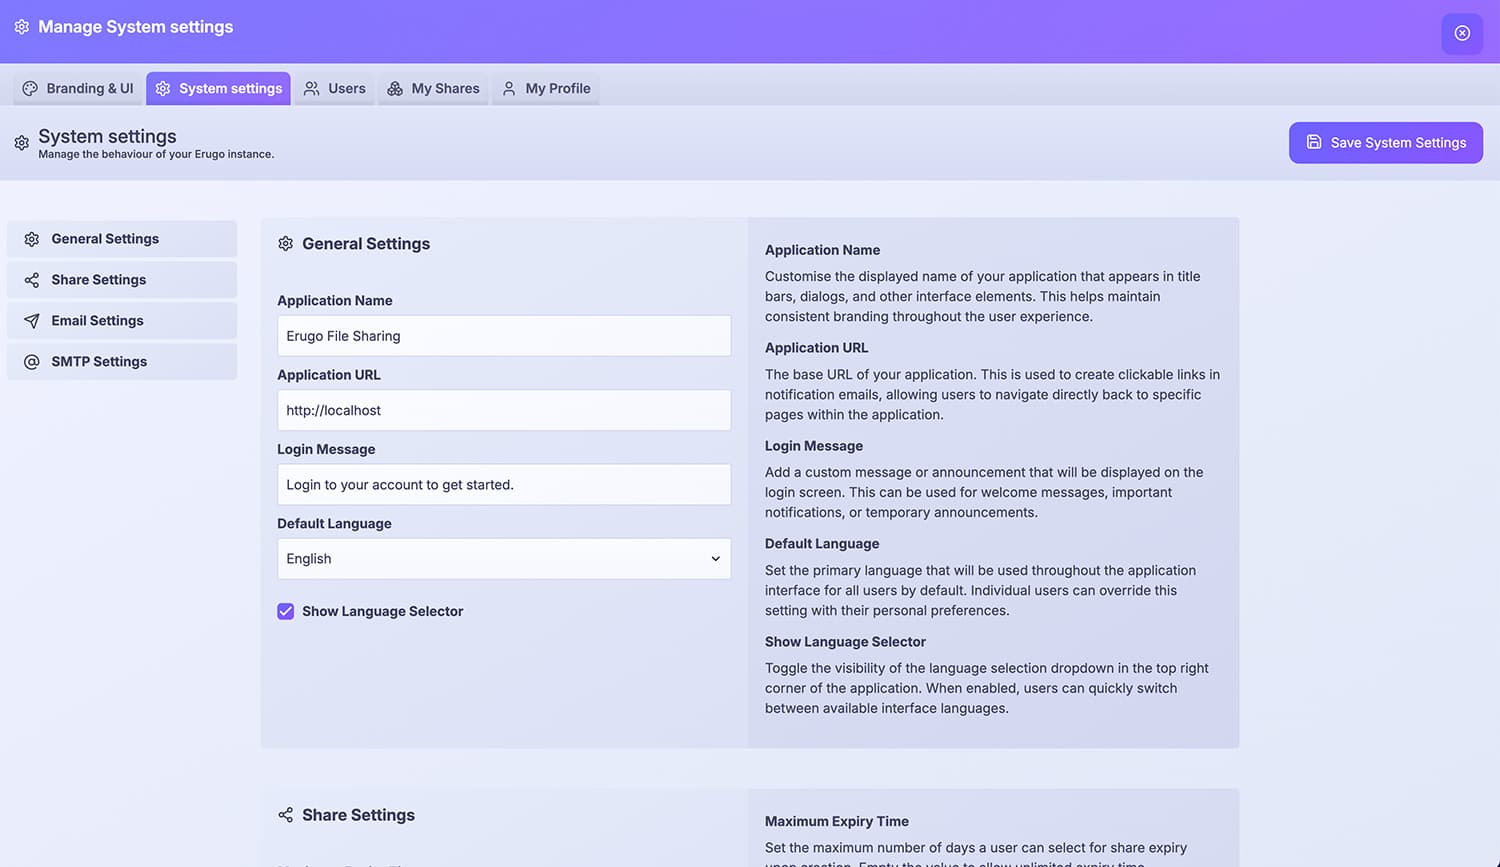Viewport: 1500px width, 867px height.
Task: Click the share network icon beside Share Settings heading
Action: (x=285, y=815)
